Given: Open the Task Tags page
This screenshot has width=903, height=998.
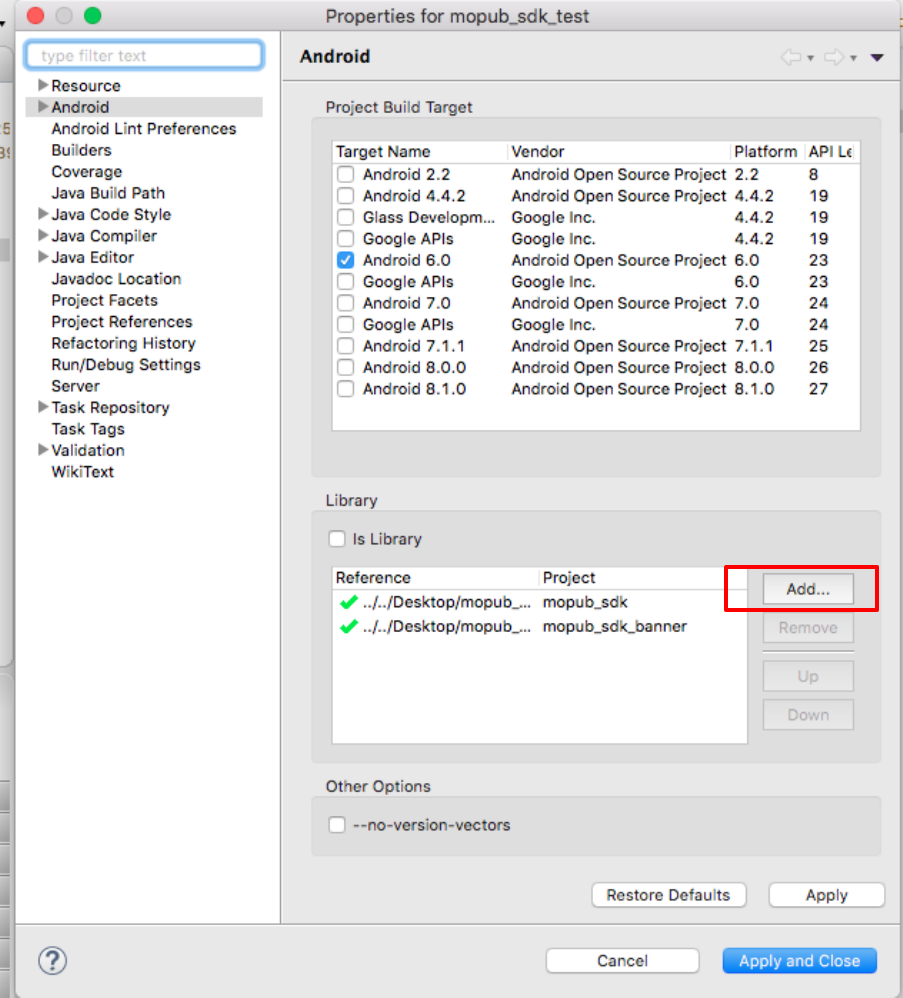Looking at the screenshot, I should (x=88, y=429).
